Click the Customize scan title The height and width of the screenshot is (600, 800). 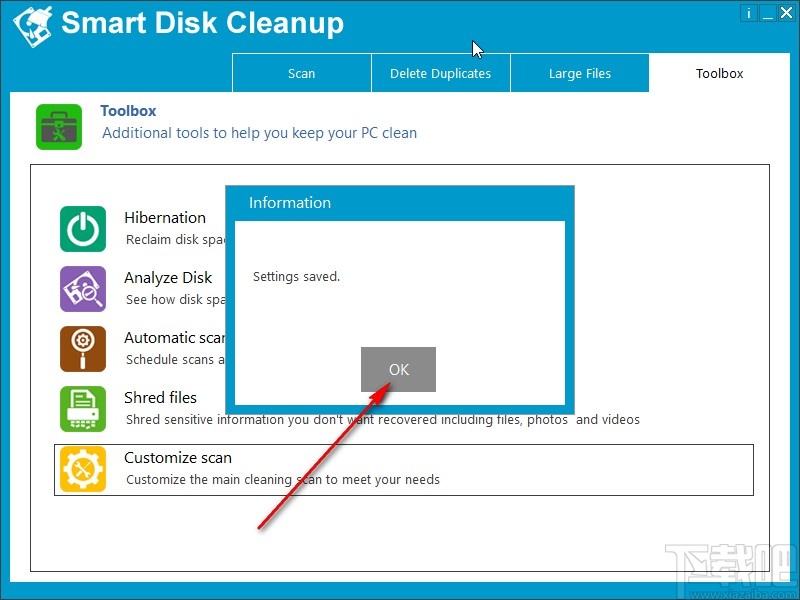(178, 458)
